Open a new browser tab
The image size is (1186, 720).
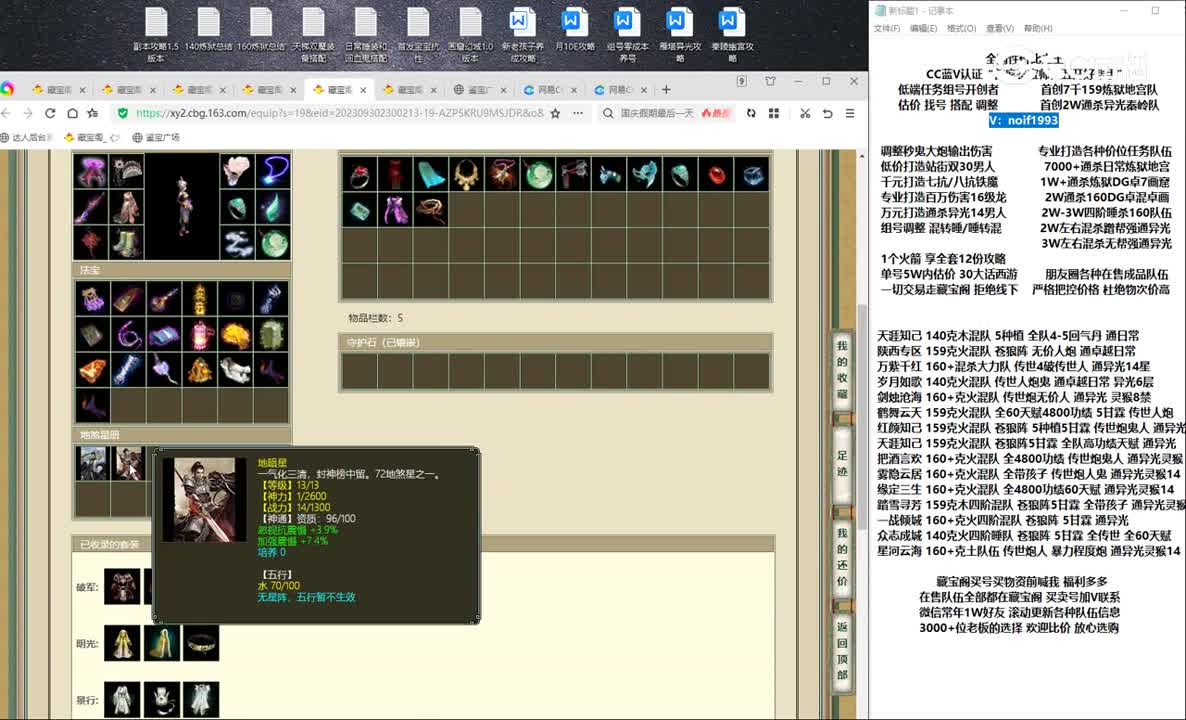[x=666, y=89]
